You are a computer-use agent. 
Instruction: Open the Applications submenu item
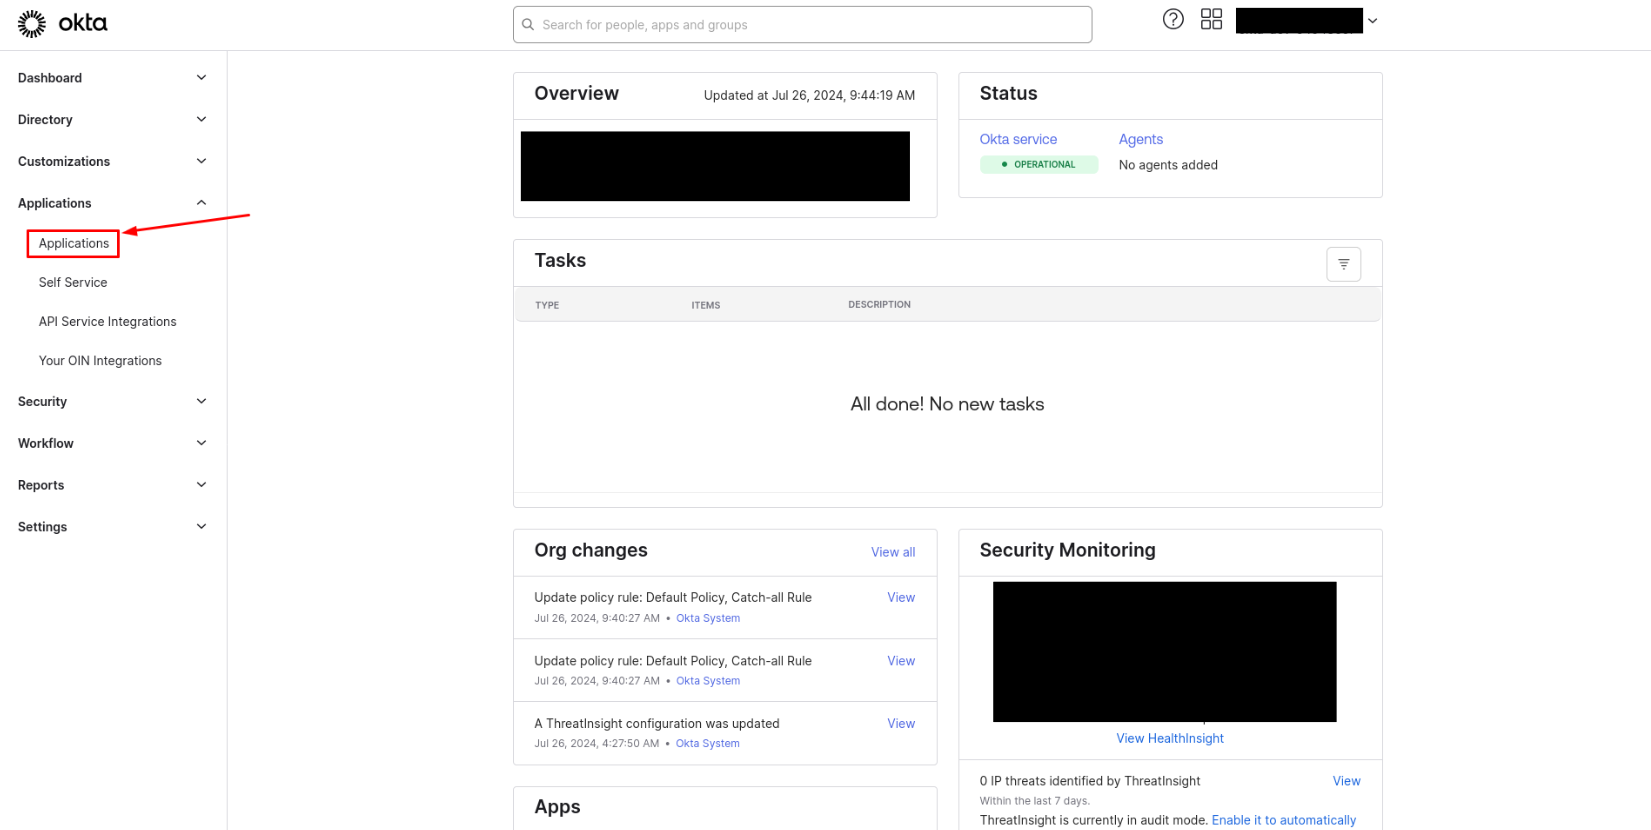[74, 243]
